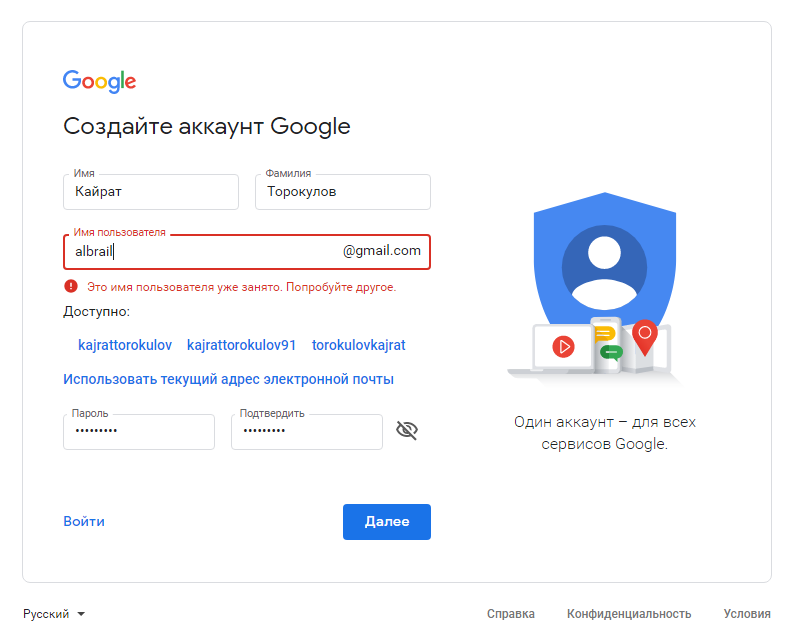Choose suggested username kajrattorokulov91
Image resolution: width=811 pixels, height=643 pixels.
point(242,345)
